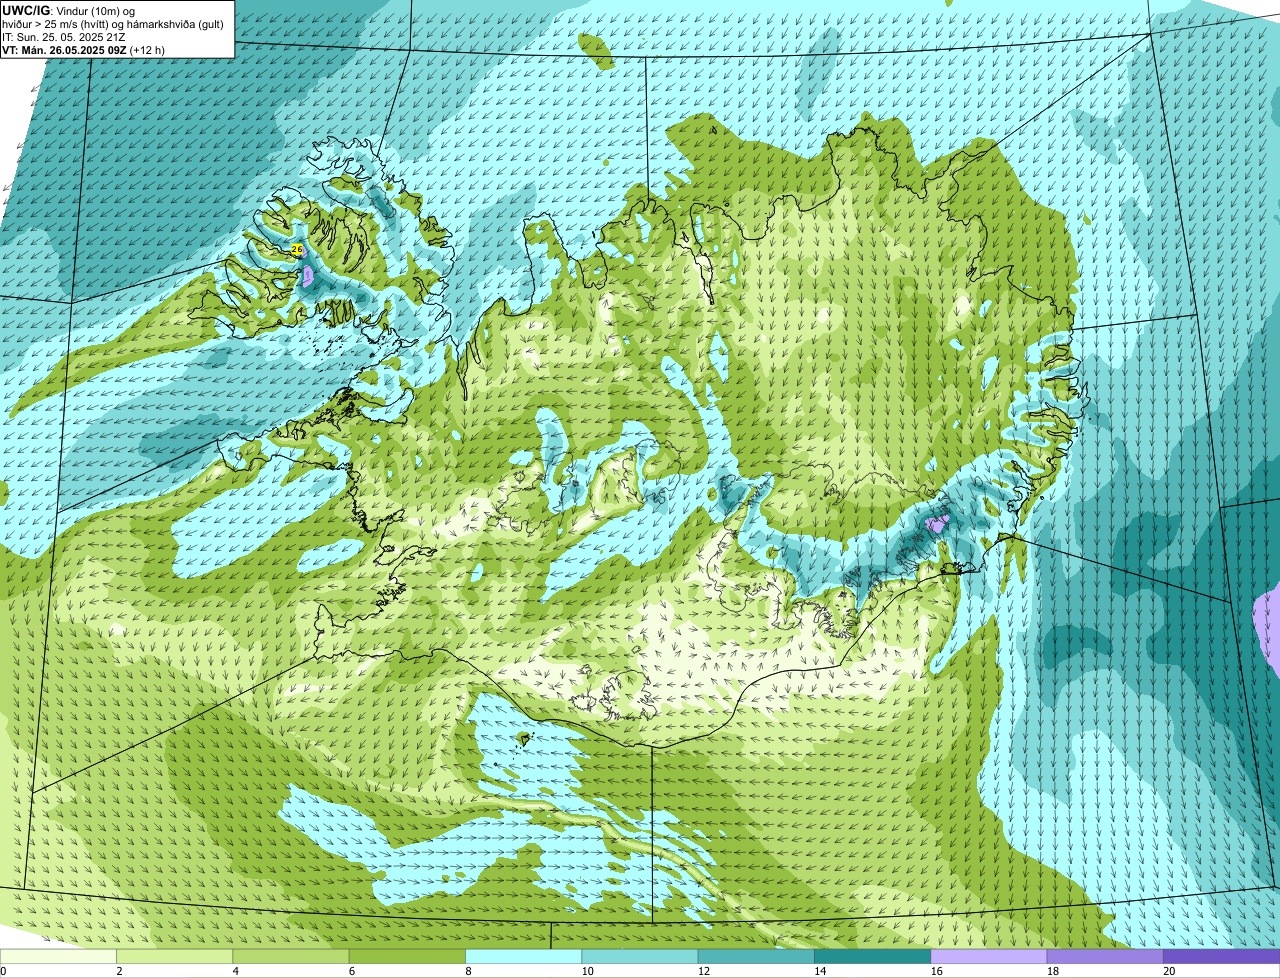Screen dimensions: 1280x978
Task: Click the 'IT: Sun. 25. 05. 2025 21Z' line
Action: pos(64,37)
